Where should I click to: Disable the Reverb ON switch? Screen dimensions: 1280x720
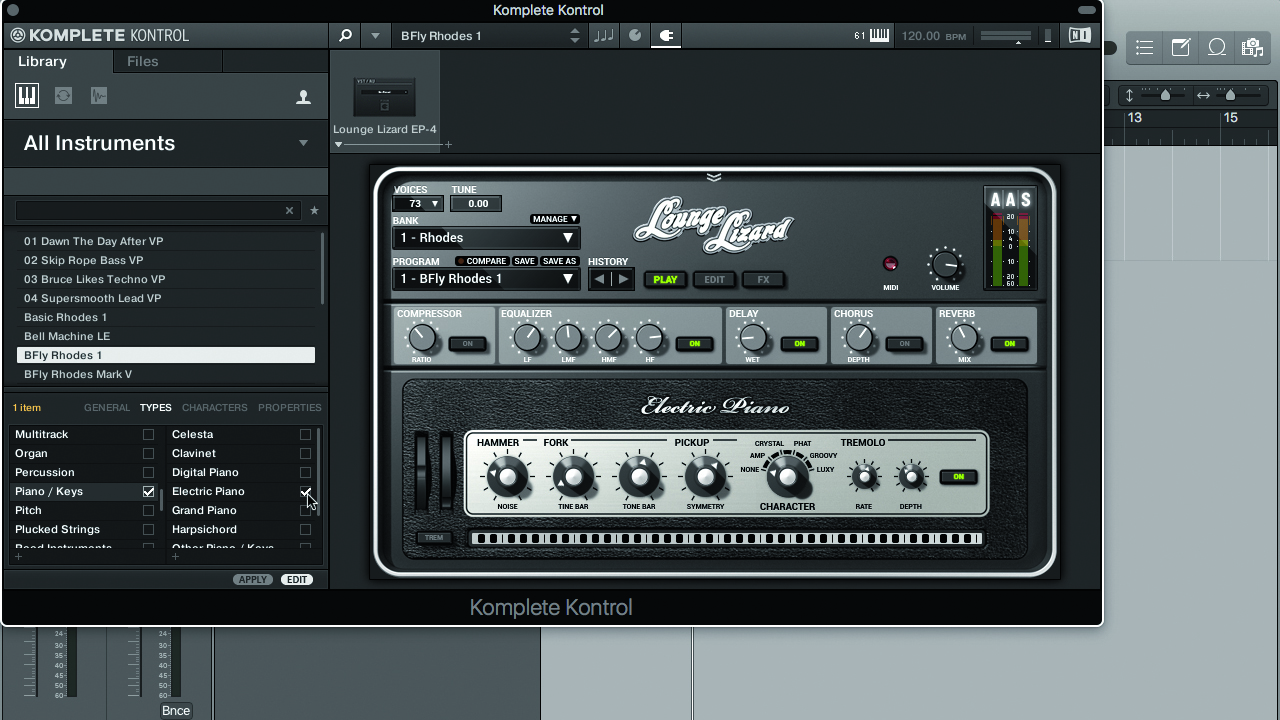tap(1009, 344)
